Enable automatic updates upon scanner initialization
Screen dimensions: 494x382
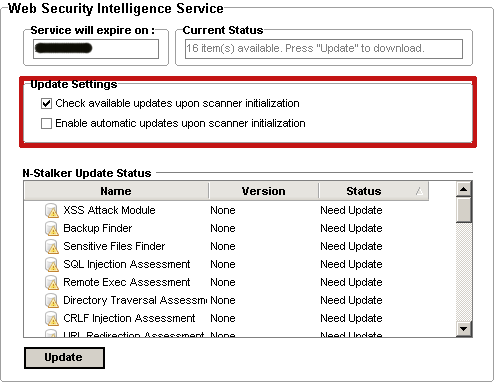(x=46, y=123)
